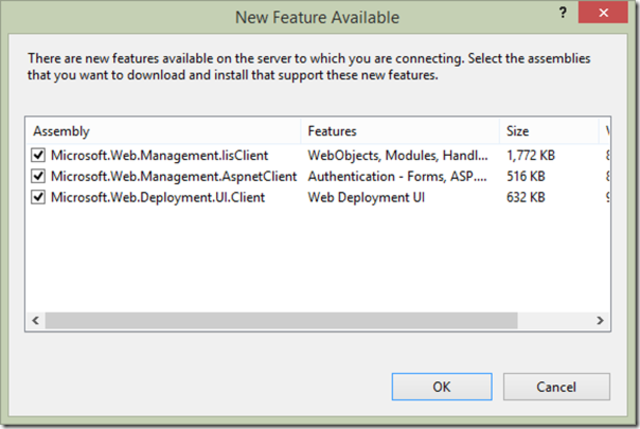Click the 516 KB size value
Image resolution: width=640 pixels, height=429 pixels.
(x=526, y=177)
